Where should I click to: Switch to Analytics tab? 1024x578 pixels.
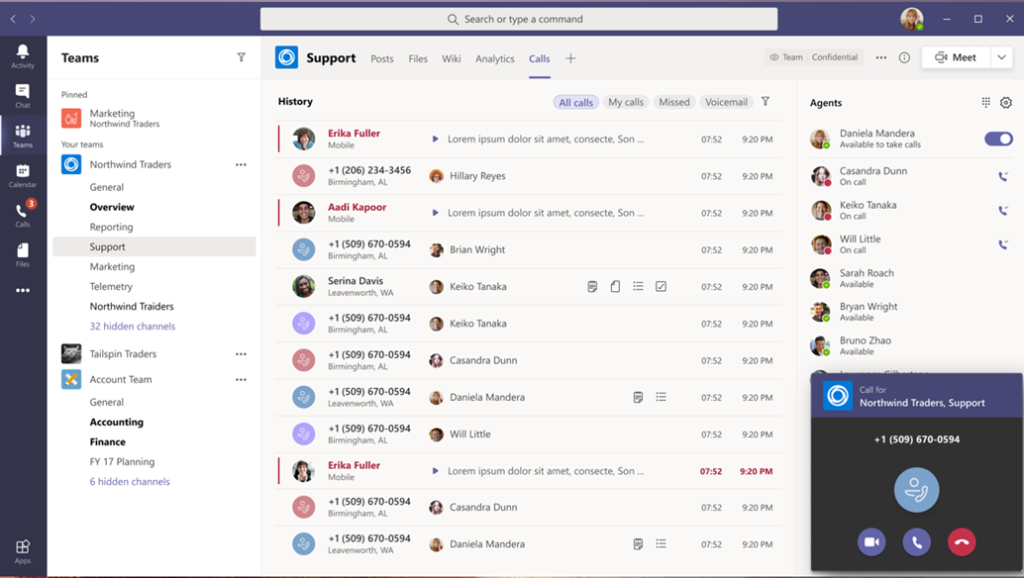495,59
